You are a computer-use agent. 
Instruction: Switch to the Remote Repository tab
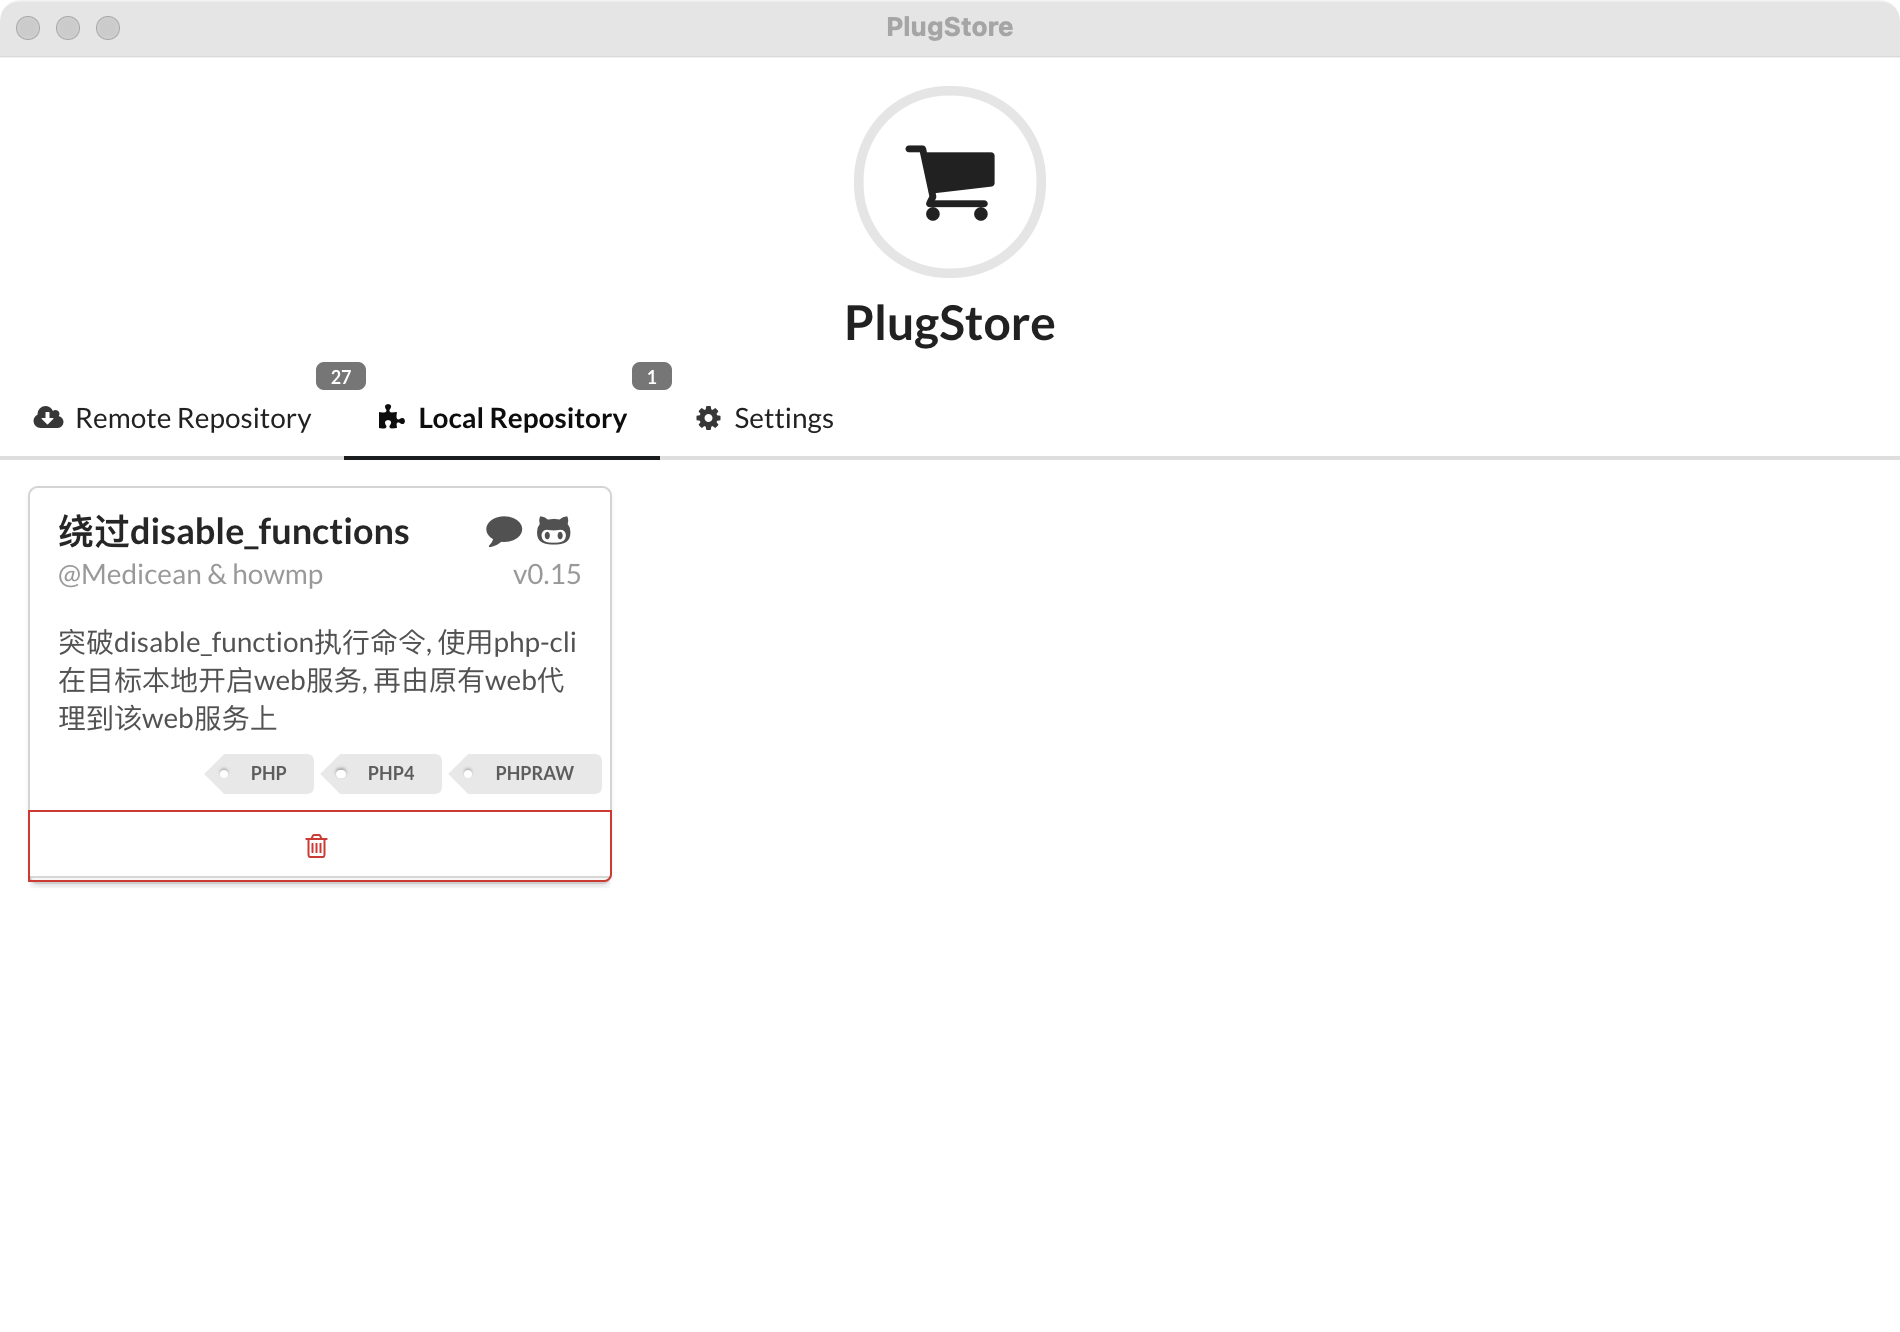[x=193, y=418]
